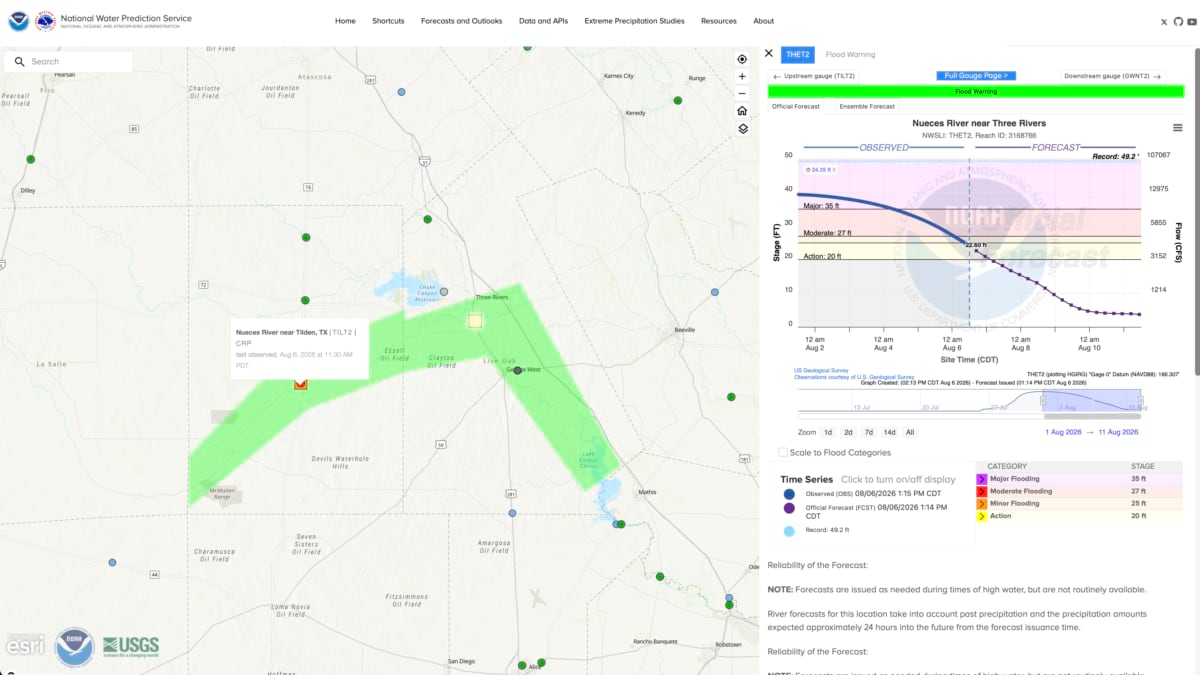Screen dimensions: 1200x675
Task: Set chart zoom to 2d
Action: (x=848, y=432)
